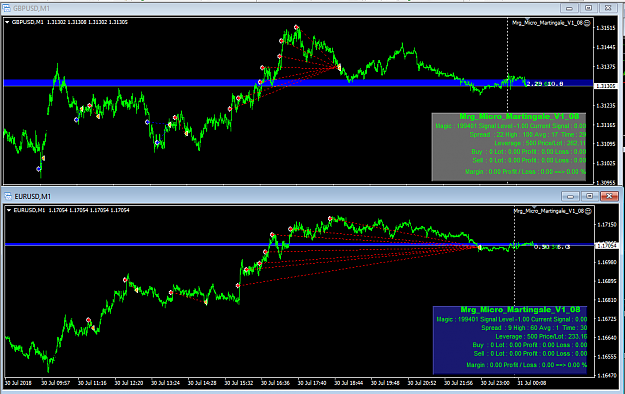Click the 30 Jul 12:20 time label

[129, 383]
